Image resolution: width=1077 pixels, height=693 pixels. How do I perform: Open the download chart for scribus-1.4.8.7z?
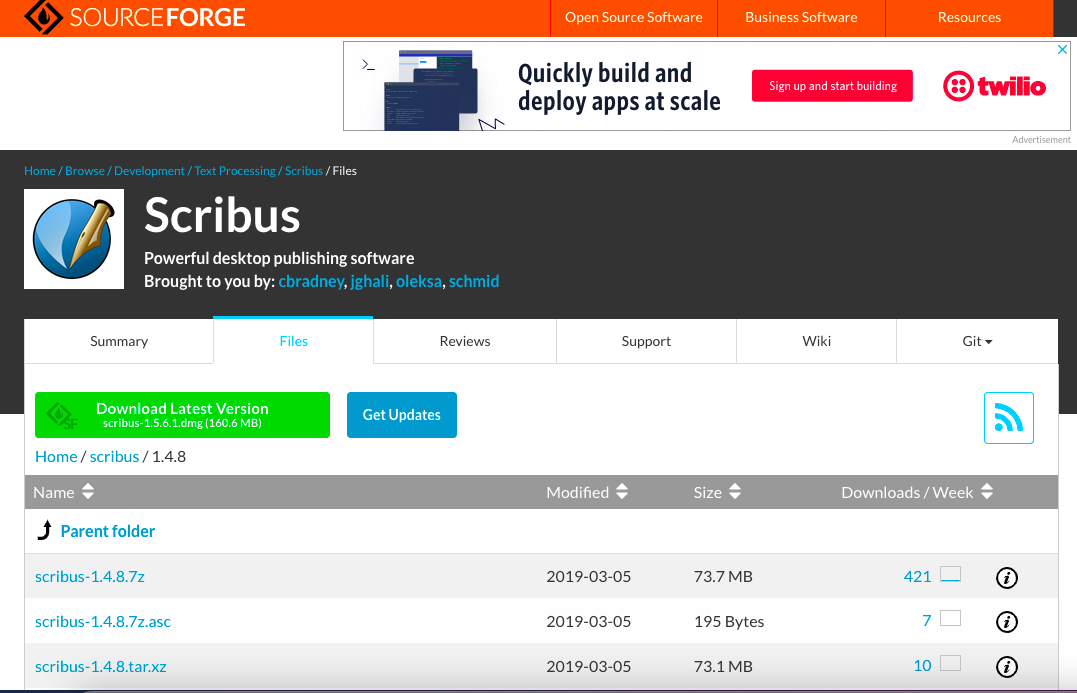point(951,574)
